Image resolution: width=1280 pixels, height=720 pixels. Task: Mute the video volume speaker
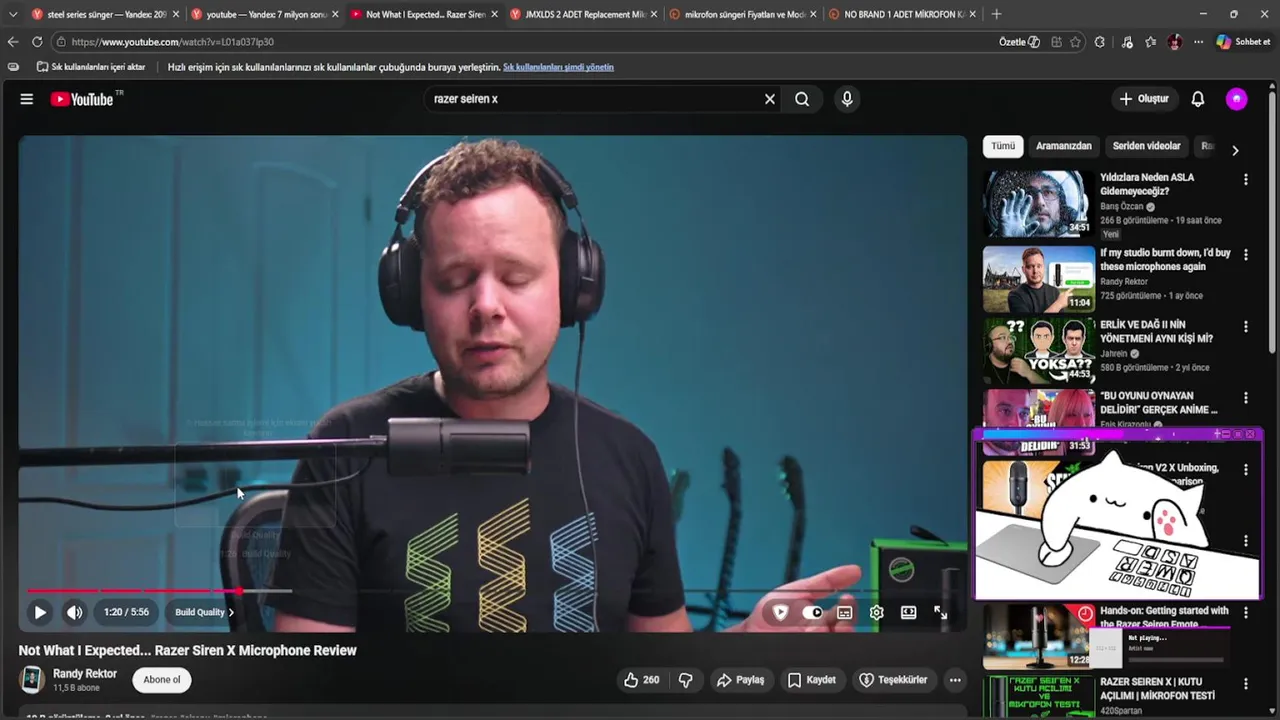coord(75,612)
